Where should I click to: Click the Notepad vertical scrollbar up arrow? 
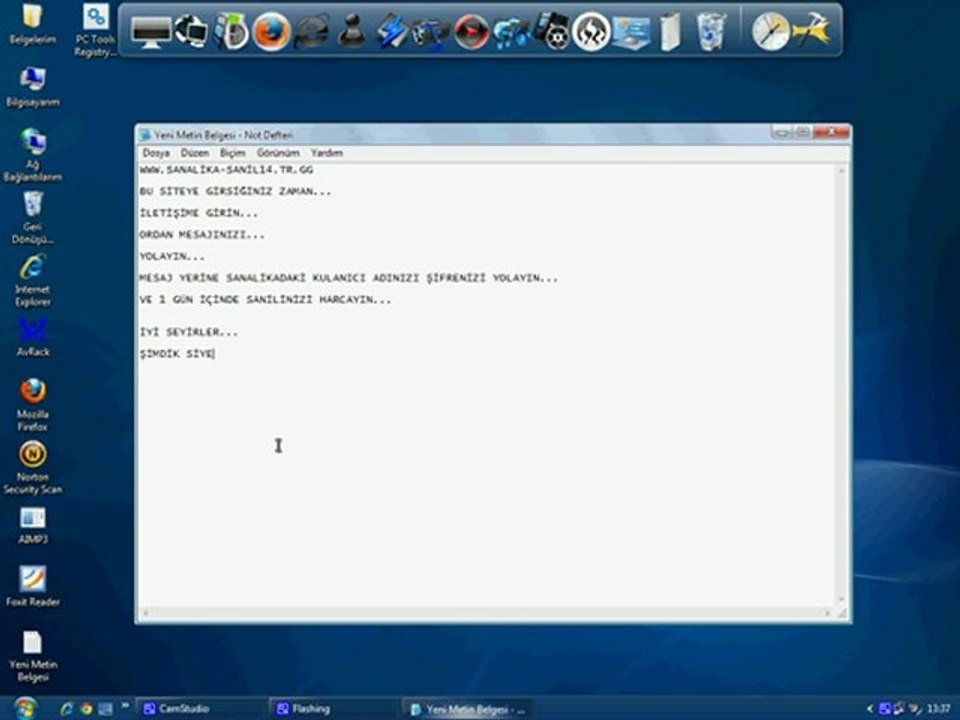(x=841, y=171)
